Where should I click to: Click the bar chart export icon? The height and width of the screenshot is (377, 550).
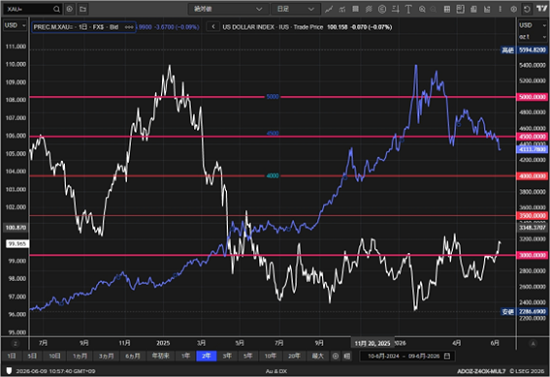[487, 9]
